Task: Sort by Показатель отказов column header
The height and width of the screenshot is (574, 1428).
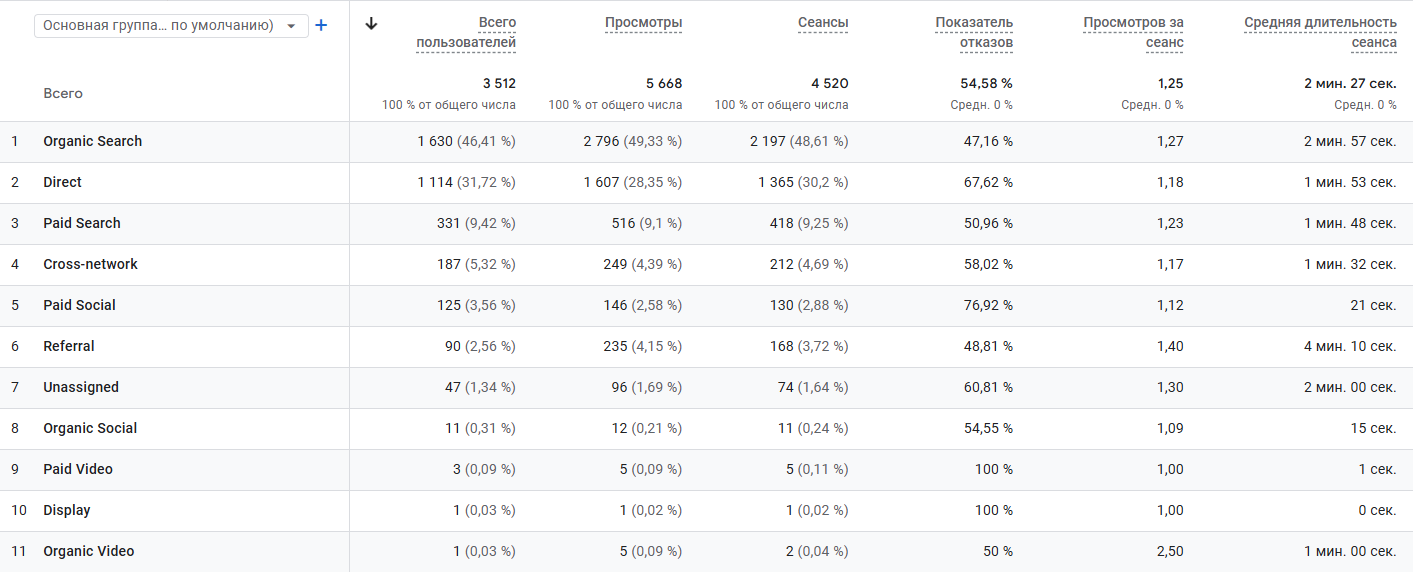Action: 974,32
